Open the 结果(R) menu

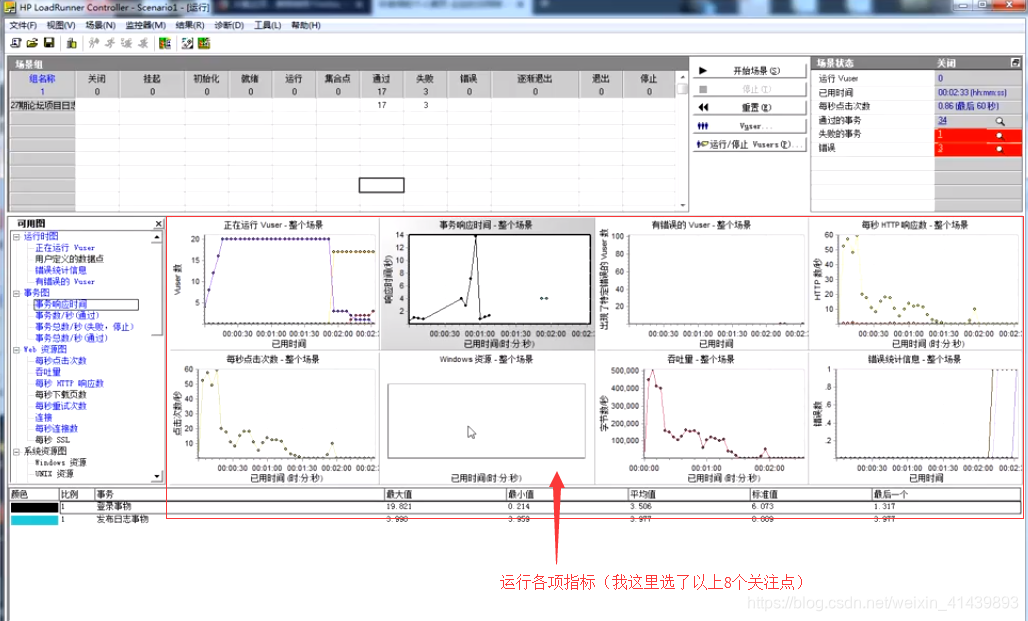(x=190, y=25)
